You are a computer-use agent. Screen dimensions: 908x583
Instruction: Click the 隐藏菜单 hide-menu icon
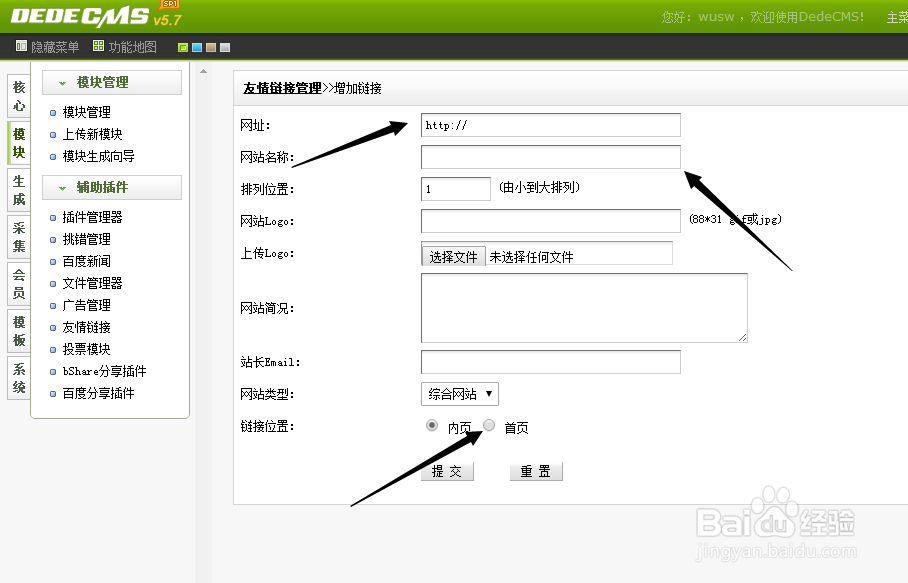pyautogui.click(x=21, y=45)
